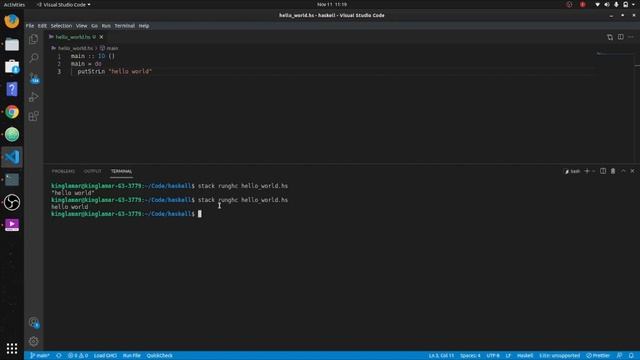Click the putStrLn "hello world" code line
640x360 pixels.
[115, 71]
